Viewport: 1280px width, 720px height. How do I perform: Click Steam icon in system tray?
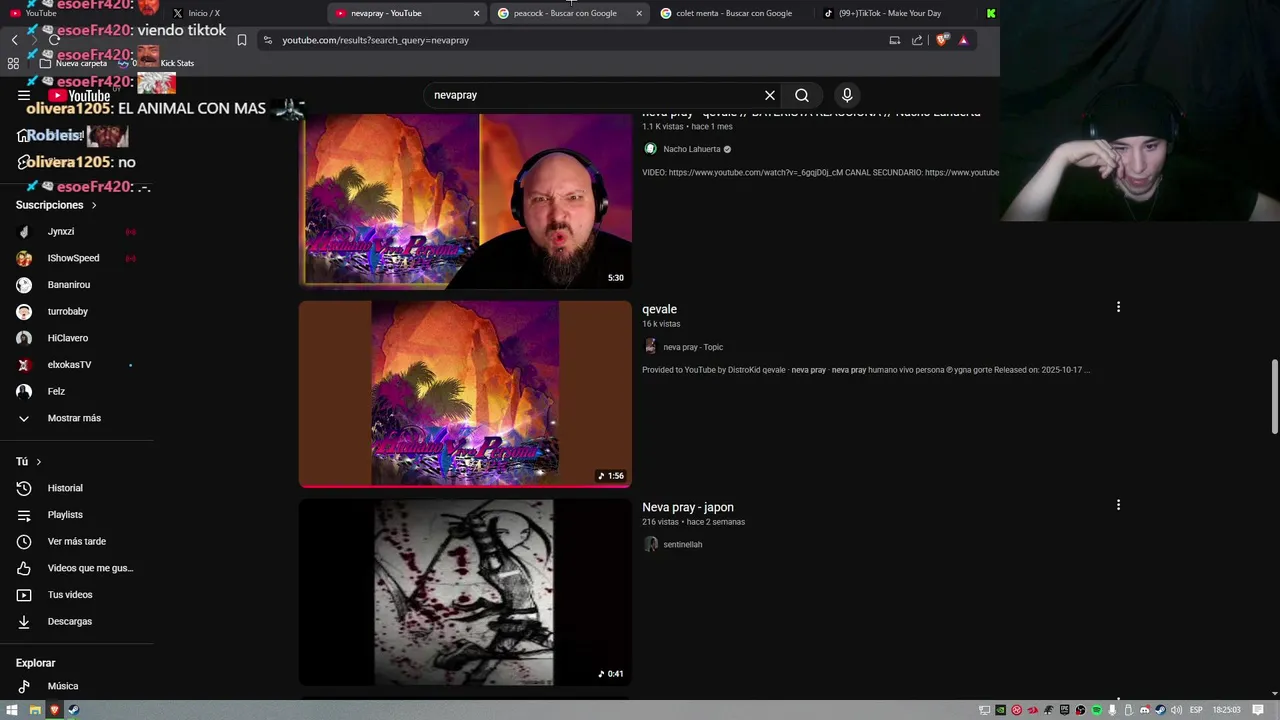[1160, 710]
